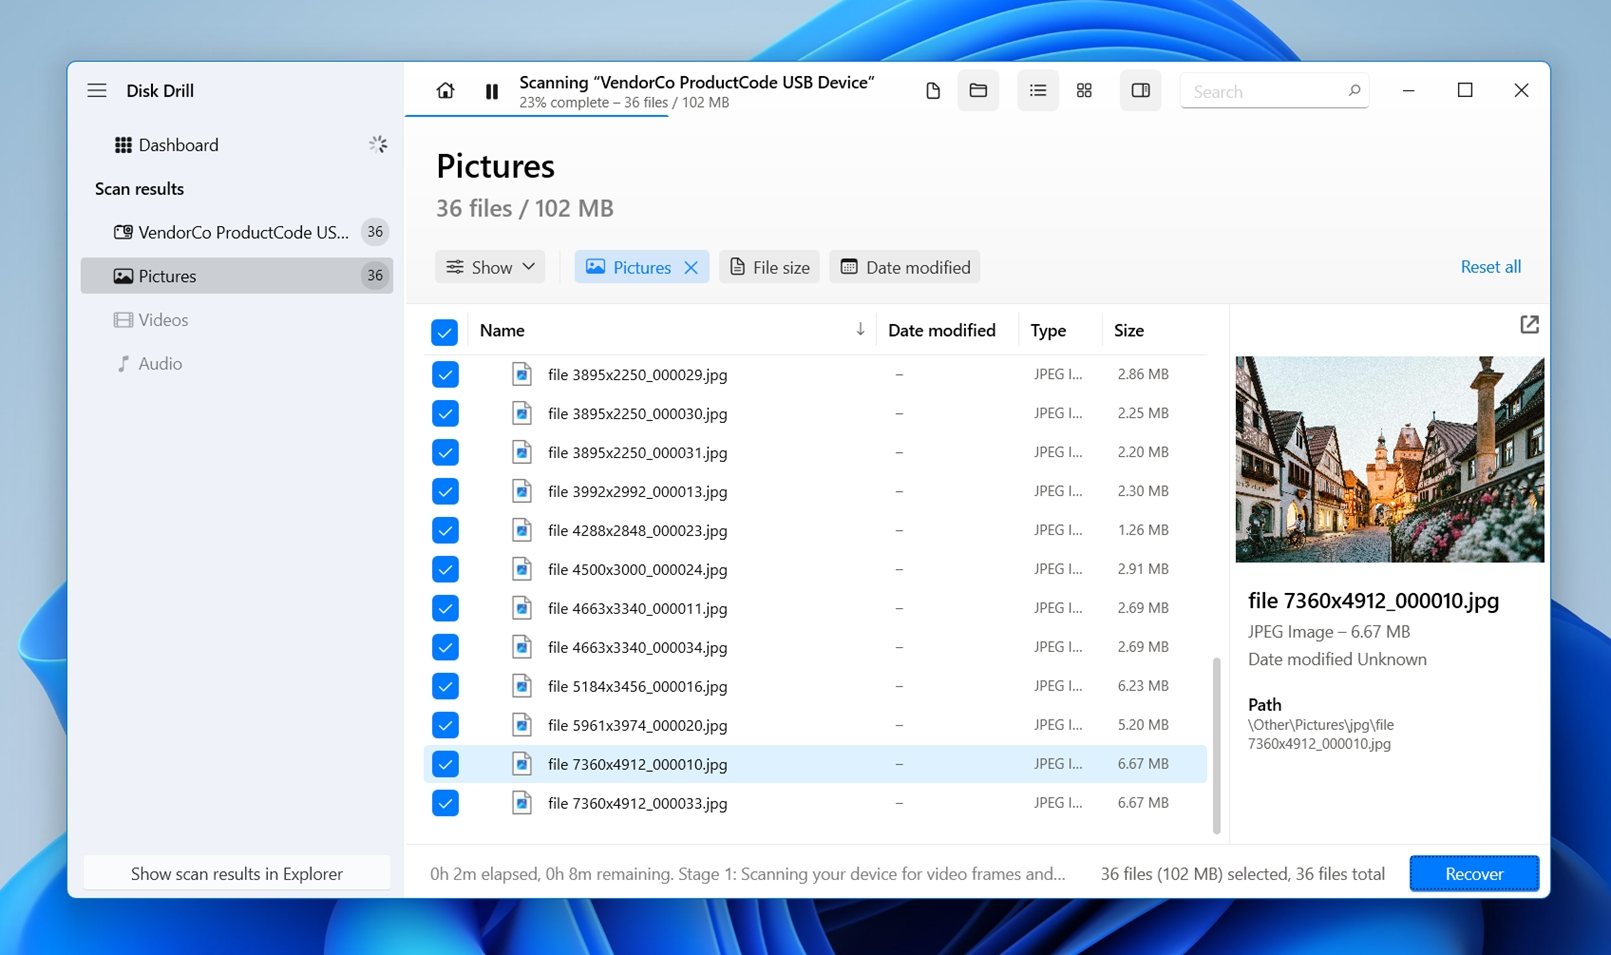Click JPEG icon of file 3992x2992_000013.jpg
Image resolution: width=1611 pixels, height=955 pixels.
coord(522,491)
